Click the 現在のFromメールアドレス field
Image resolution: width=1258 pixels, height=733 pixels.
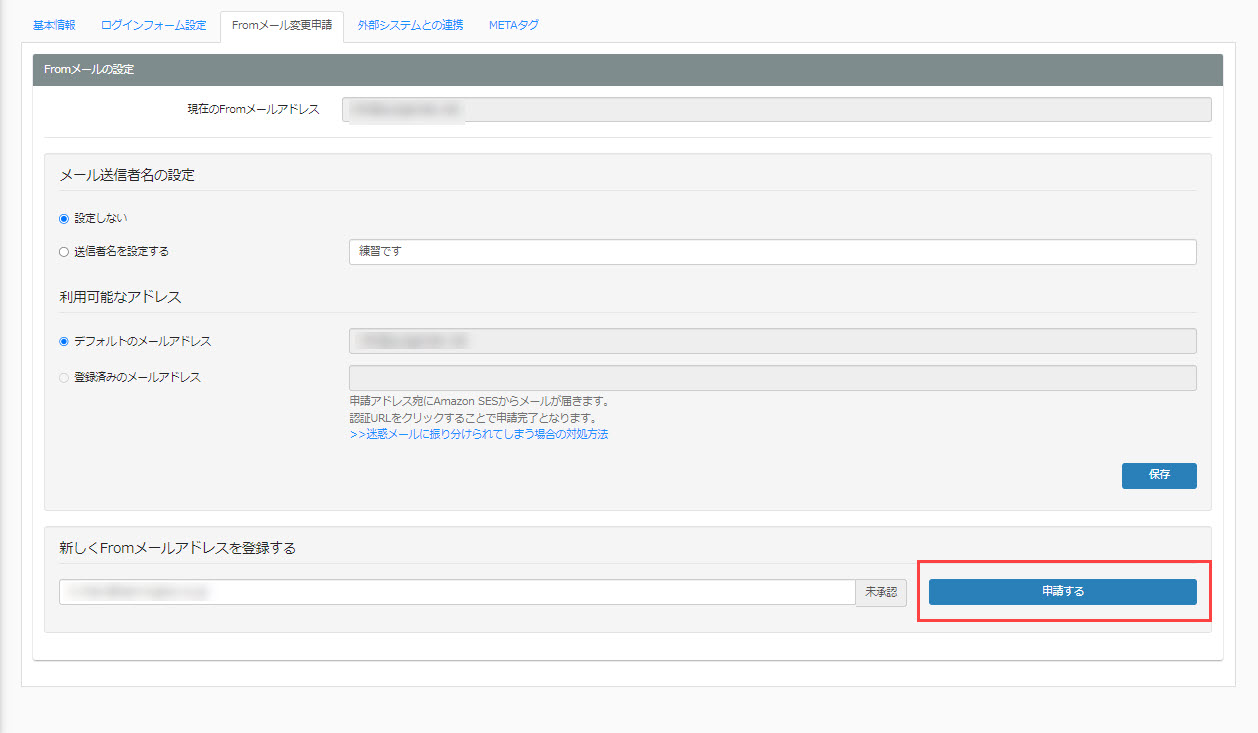pos(776,109)
